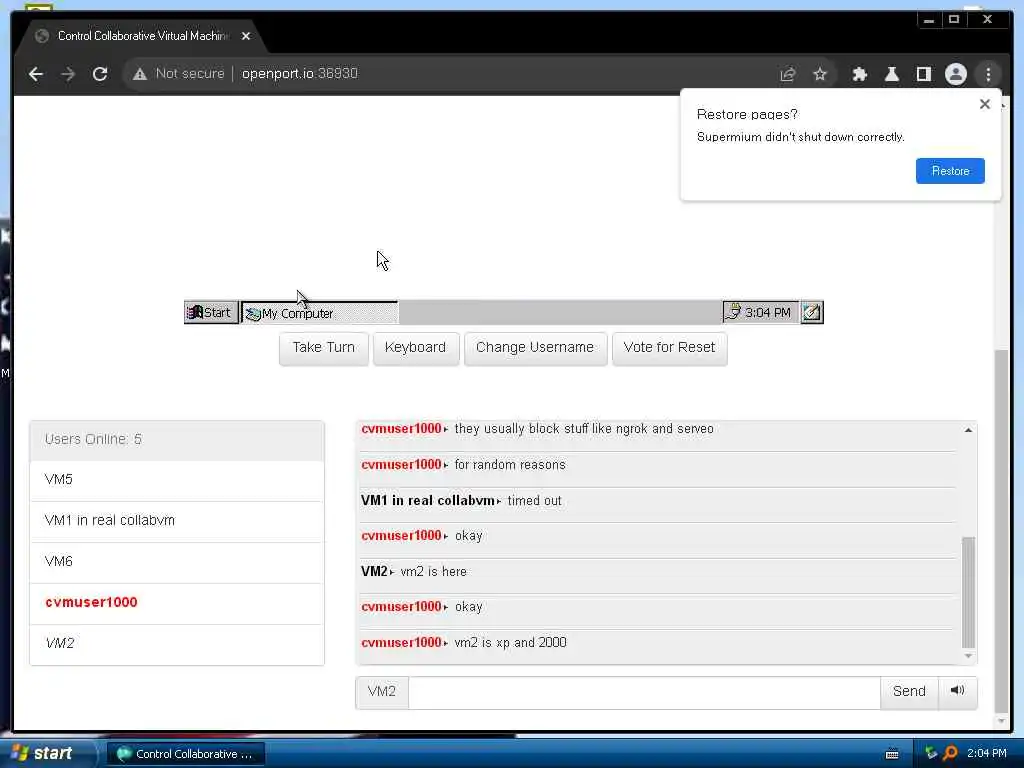Select Control Collaborative taskbar button

(x=185, y=754)
